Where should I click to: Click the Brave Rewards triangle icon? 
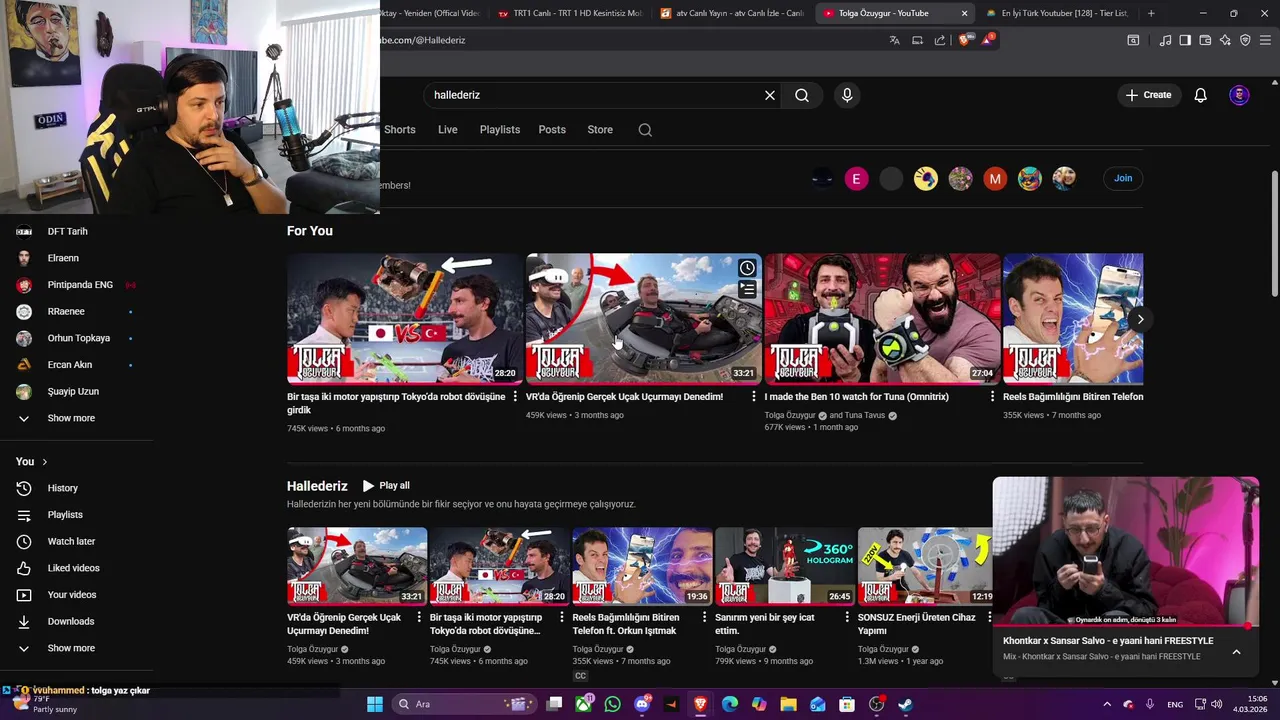tap(988, 40)
